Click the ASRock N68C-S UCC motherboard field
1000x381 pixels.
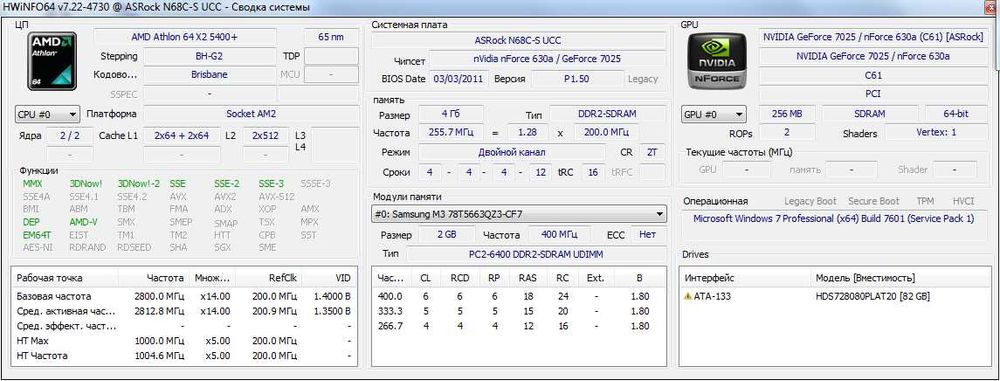click(518, 40)
